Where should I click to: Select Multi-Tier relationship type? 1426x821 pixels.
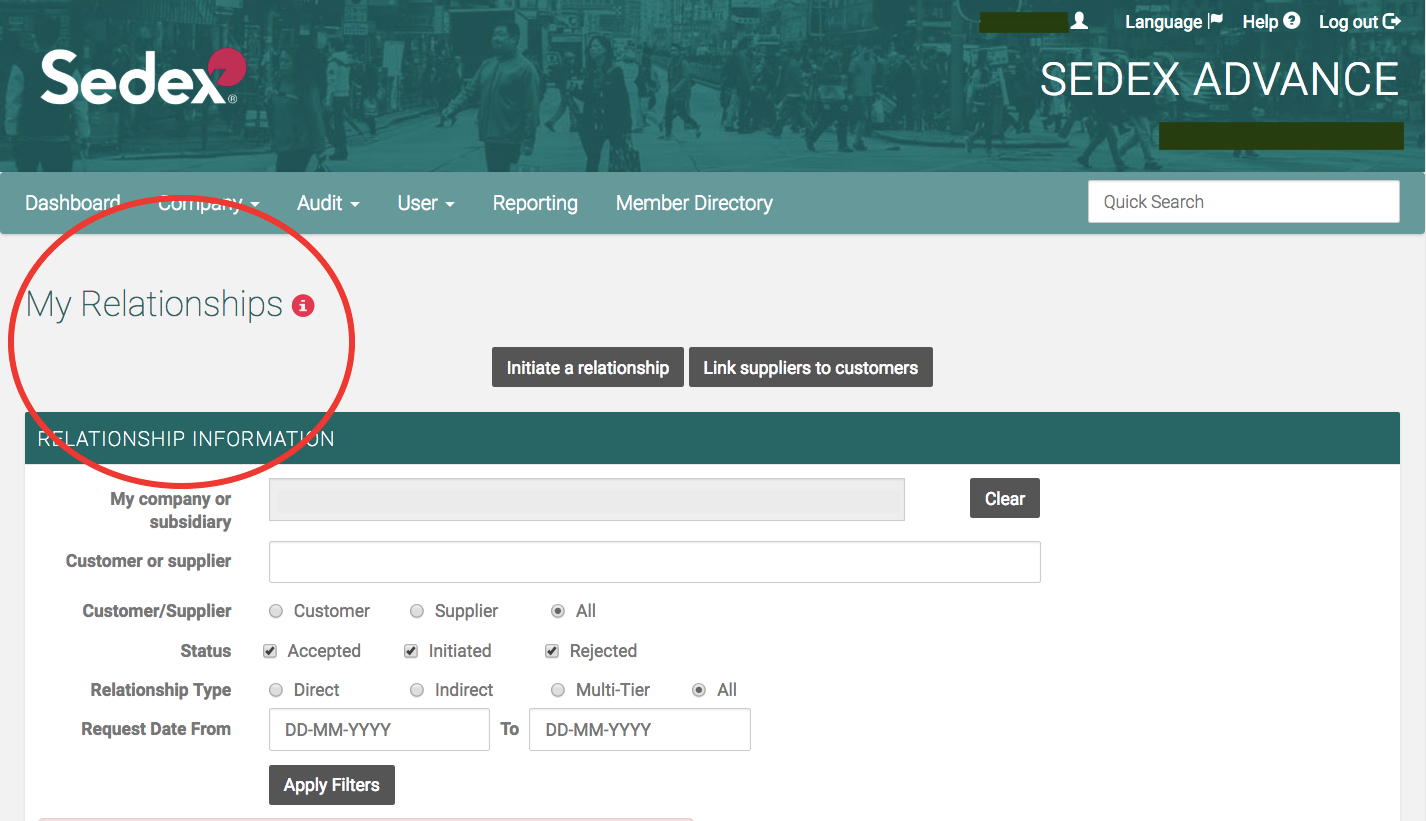pyautogui.click(x=558, y=690)
